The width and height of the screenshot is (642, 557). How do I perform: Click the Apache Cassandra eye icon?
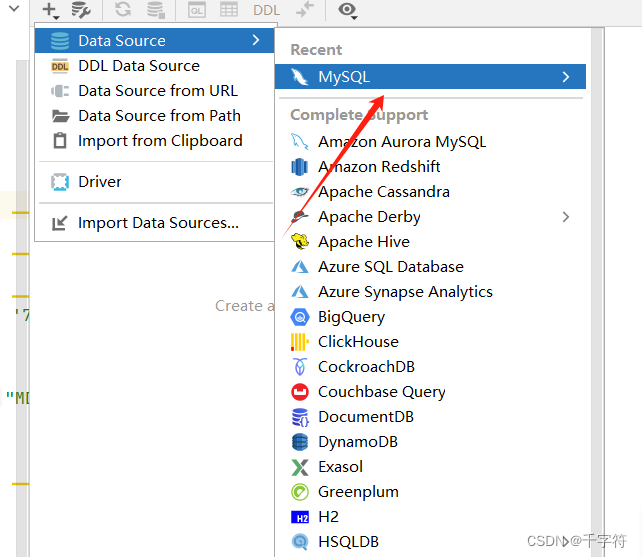[299, 191]
